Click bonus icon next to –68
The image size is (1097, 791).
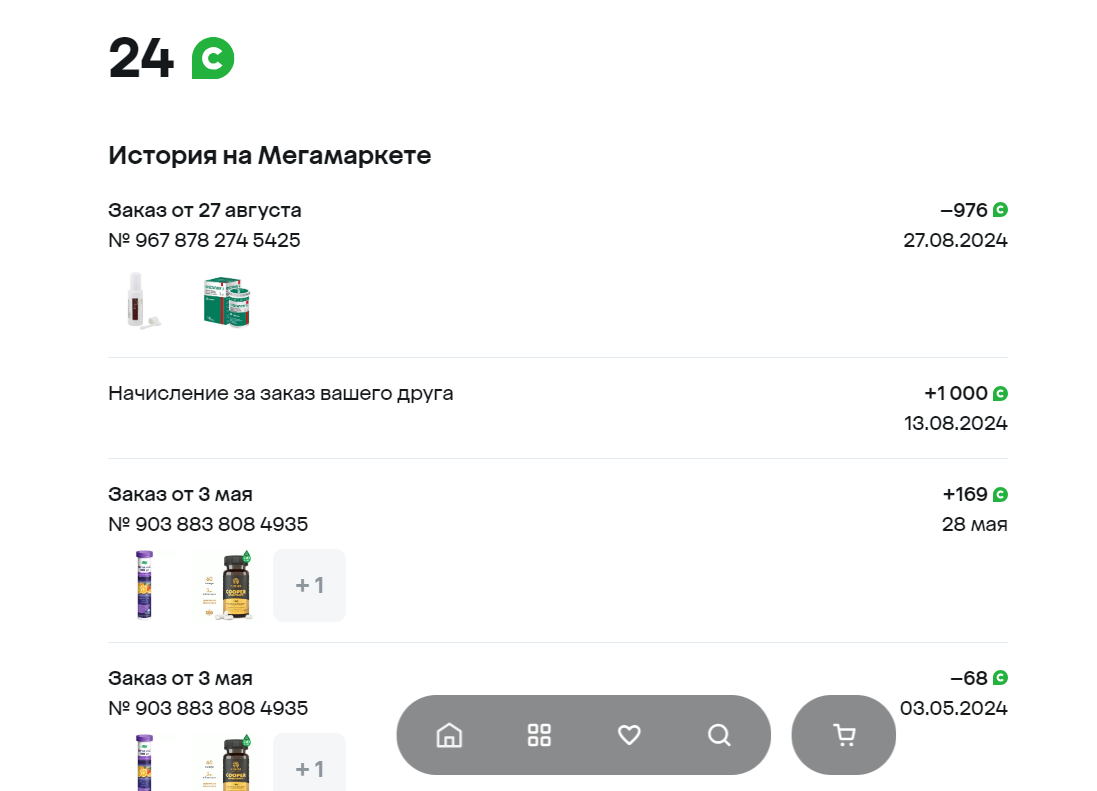click(1000, 678)
